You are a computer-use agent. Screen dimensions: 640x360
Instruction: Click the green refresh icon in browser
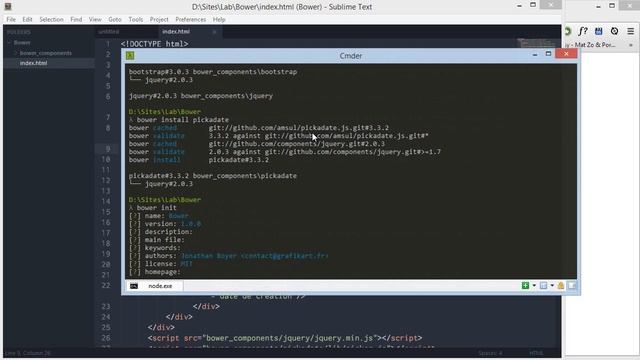tap(568, 31)
